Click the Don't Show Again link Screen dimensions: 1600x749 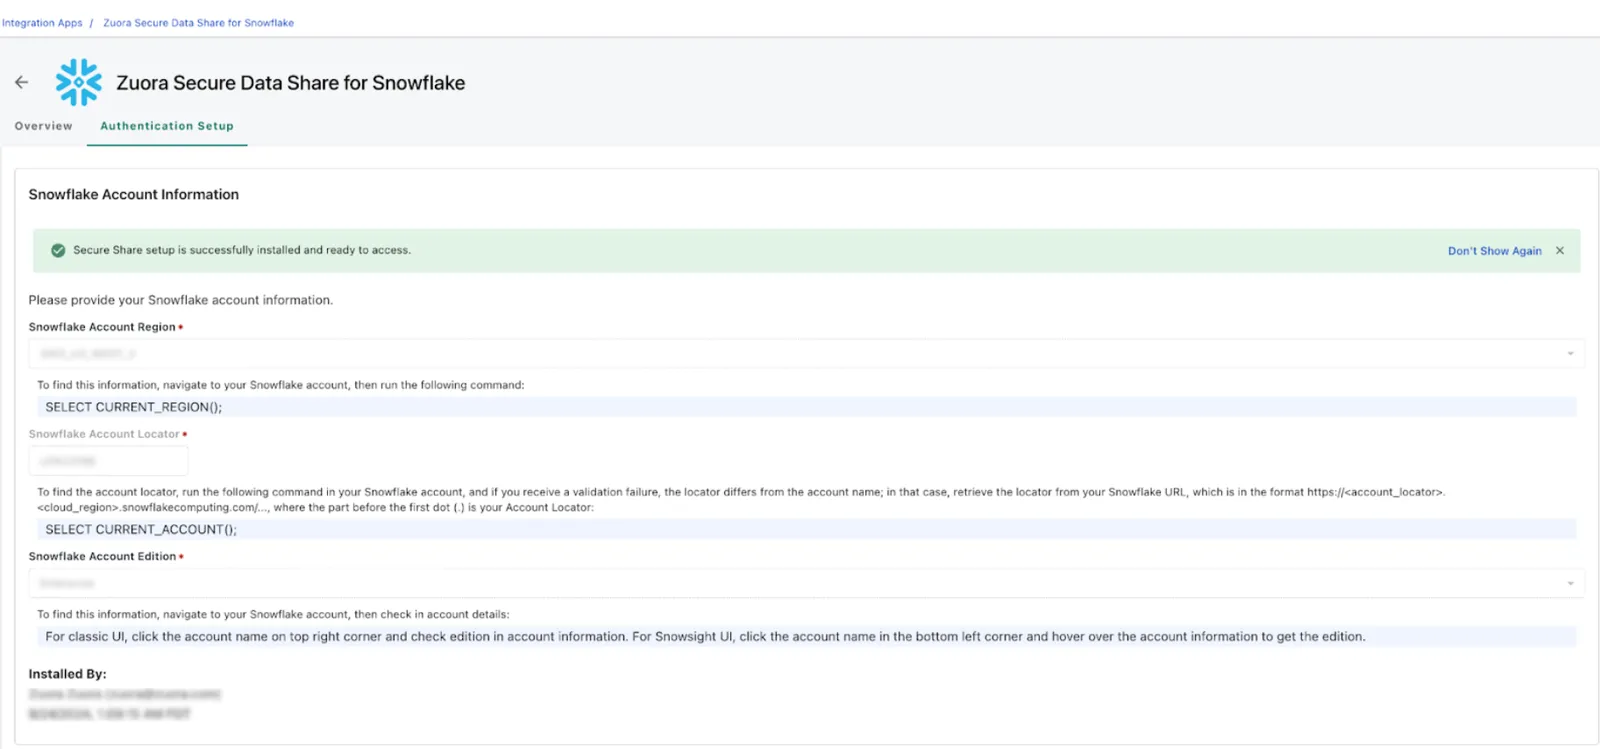tap(1495, 251)
